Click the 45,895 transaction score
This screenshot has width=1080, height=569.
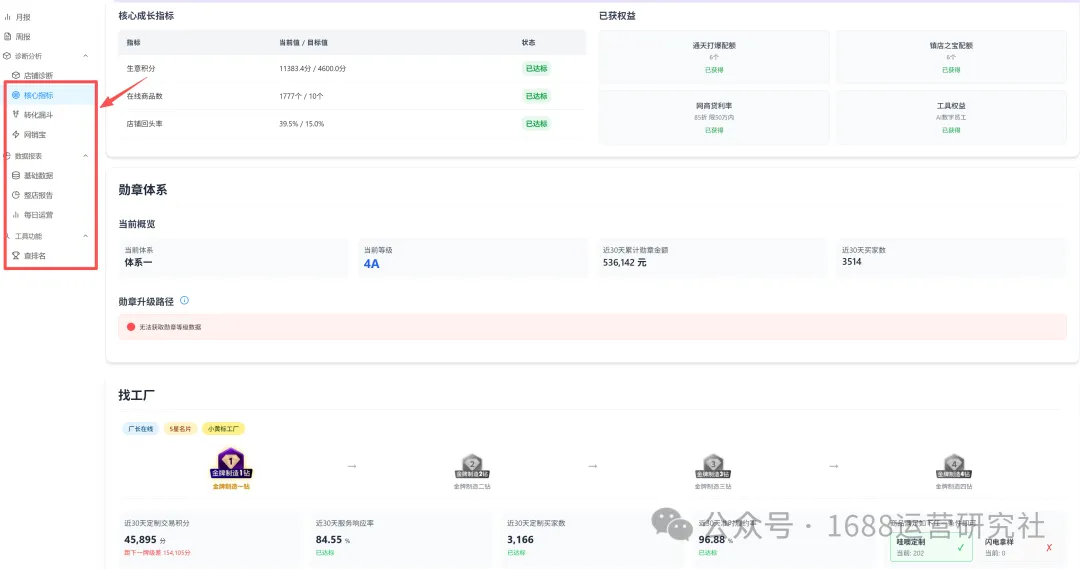(141, 539)
